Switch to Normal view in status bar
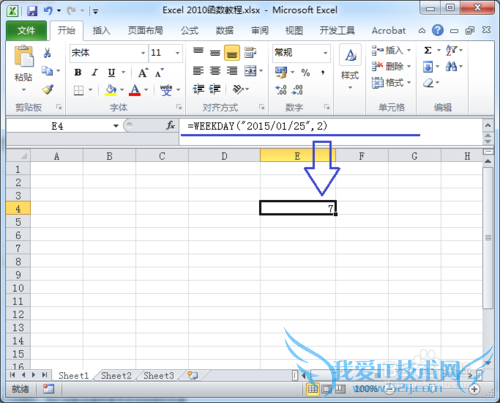This screenshot has height=403, width=500. click(x=313, y=389)
